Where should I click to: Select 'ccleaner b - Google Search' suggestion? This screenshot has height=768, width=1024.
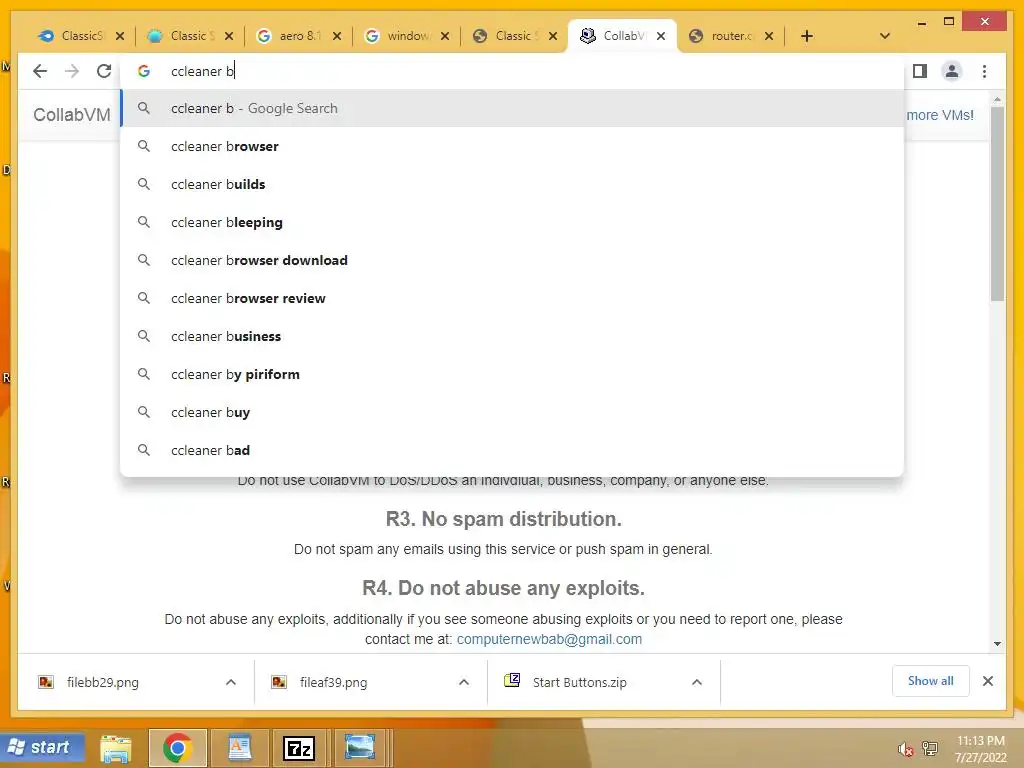tap(512, 108)
